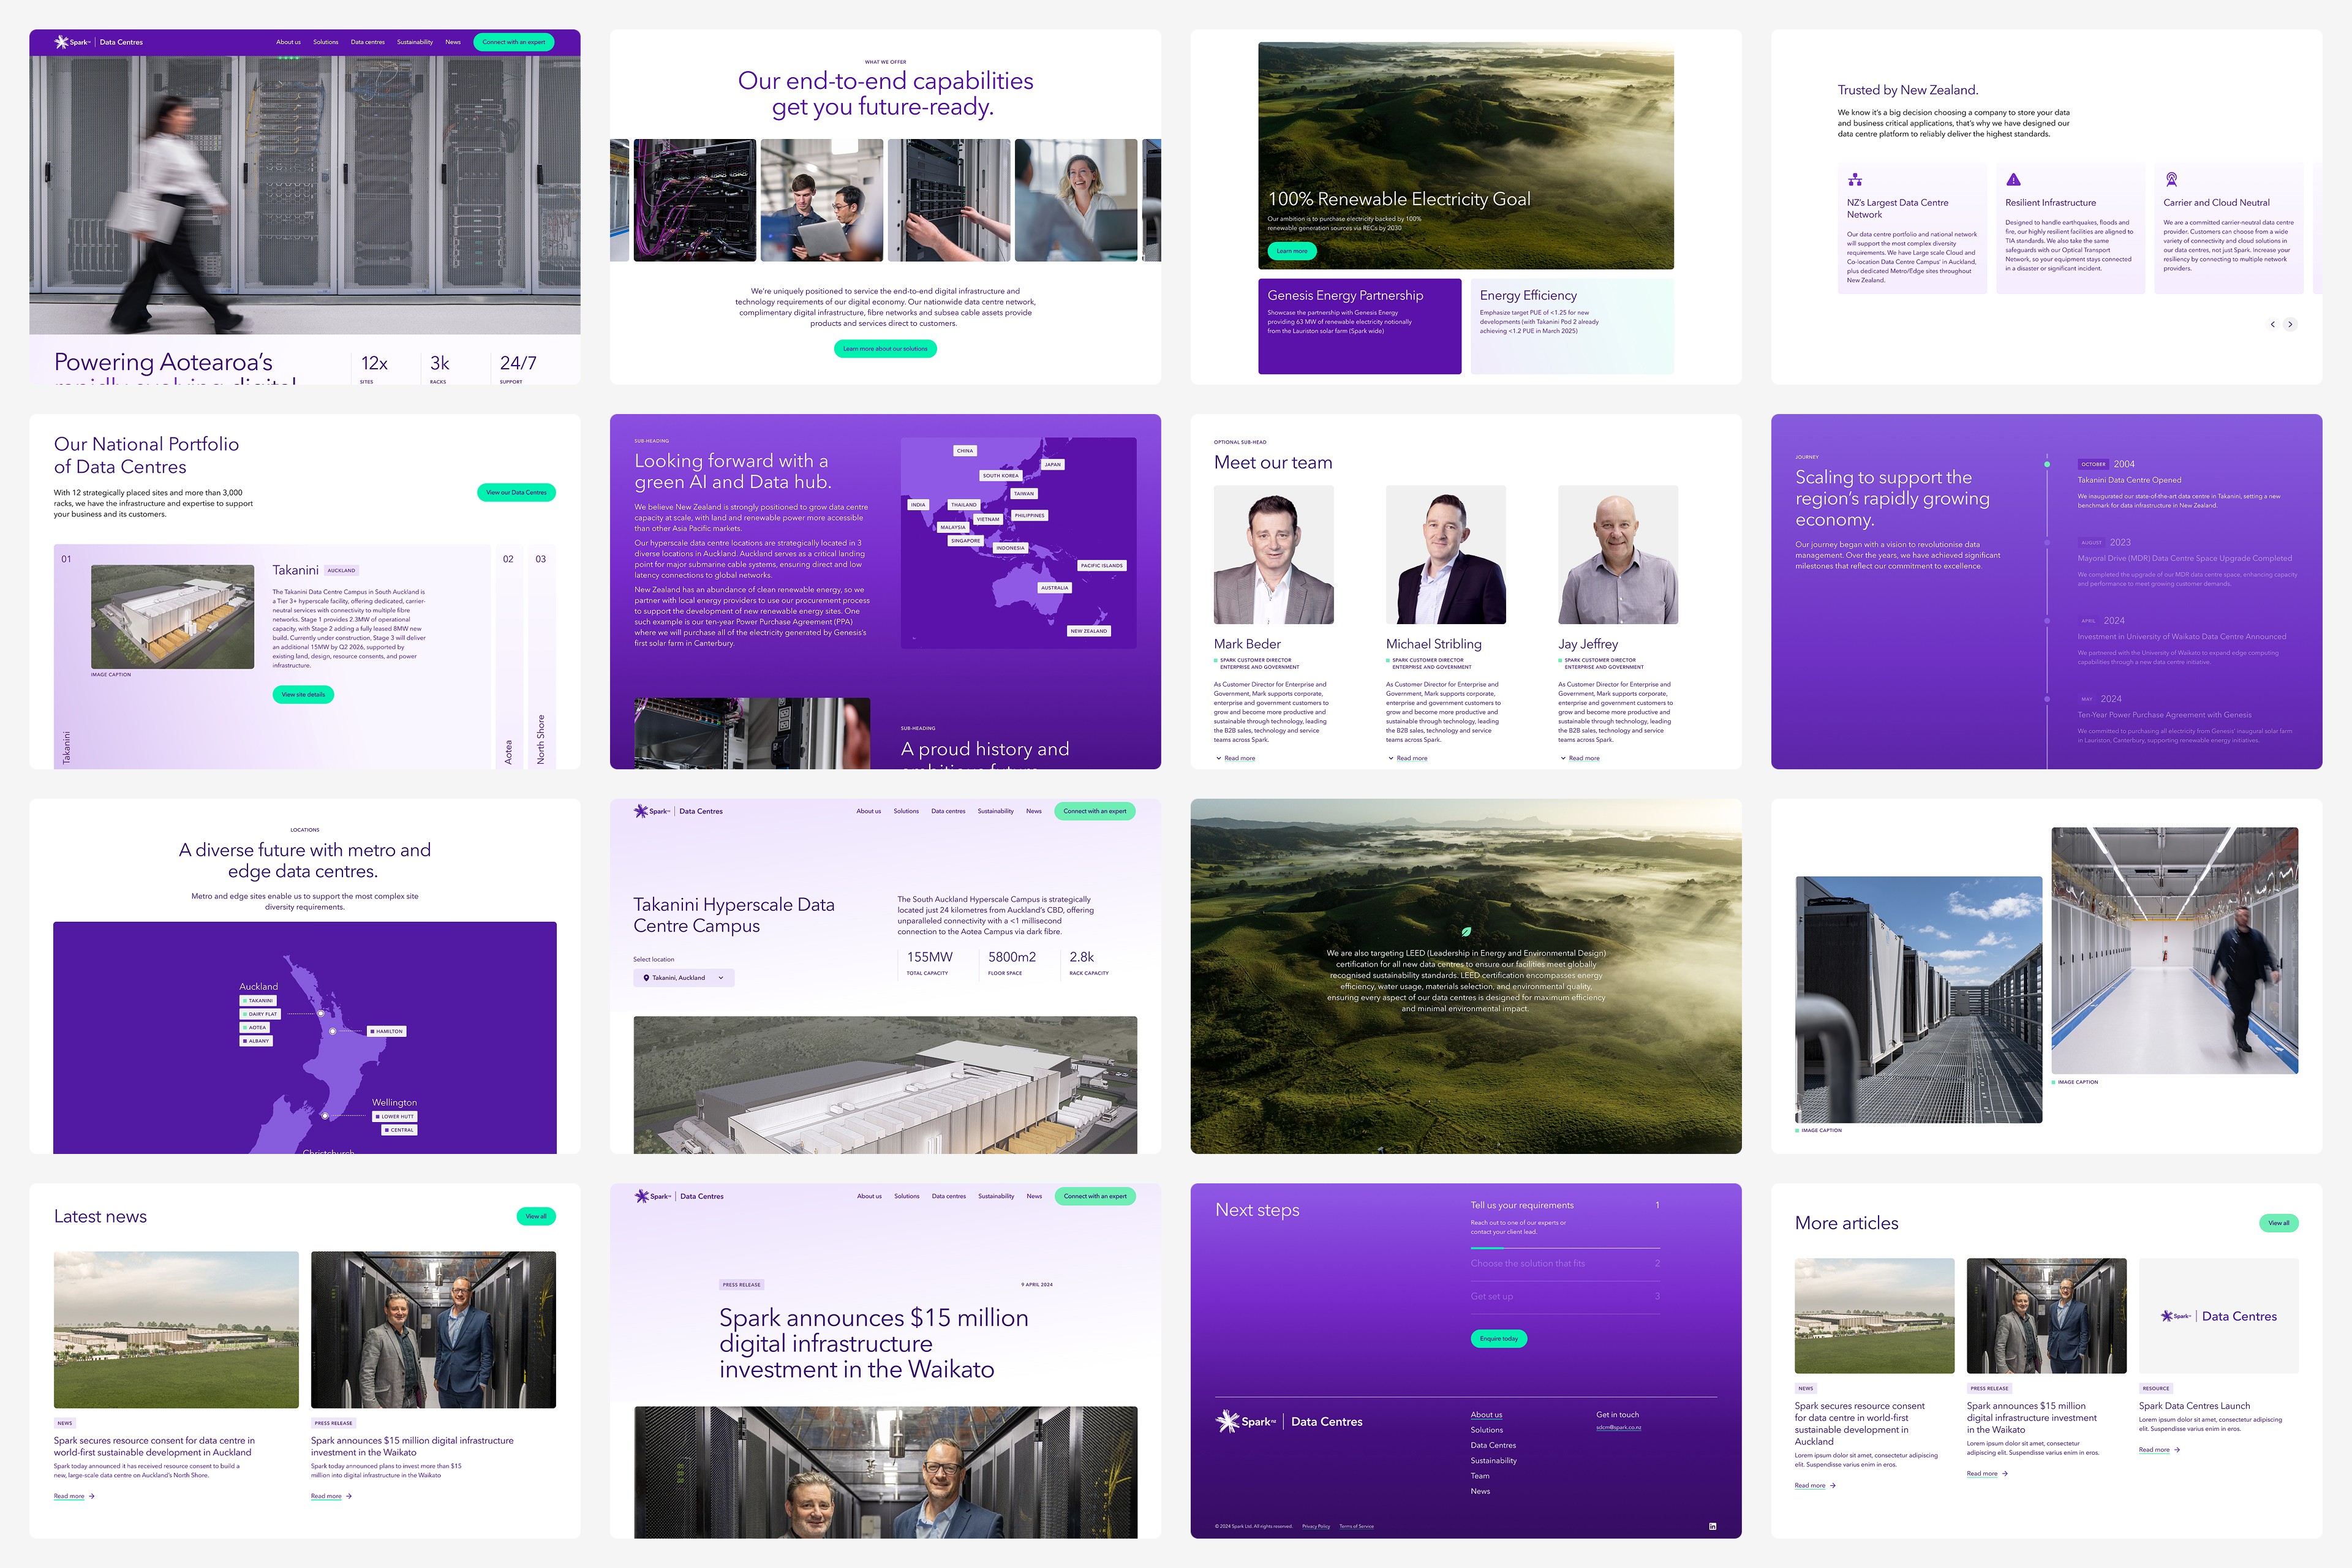This screenshot has width=2352, height=1568.
Task: Click the network hierarchy icon on first card
Action: 1855,180
